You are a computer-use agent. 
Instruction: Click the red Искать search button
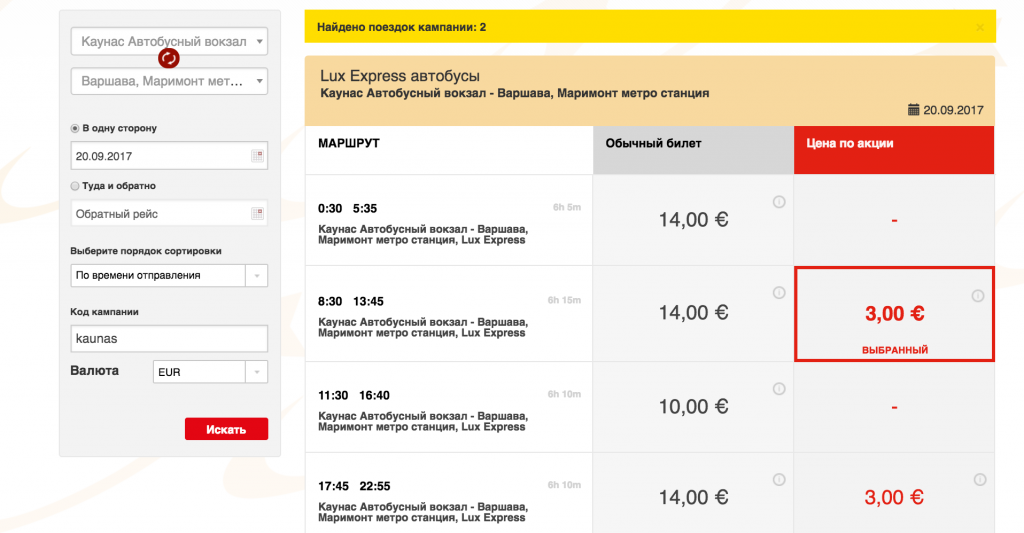[x=226, y=429]
